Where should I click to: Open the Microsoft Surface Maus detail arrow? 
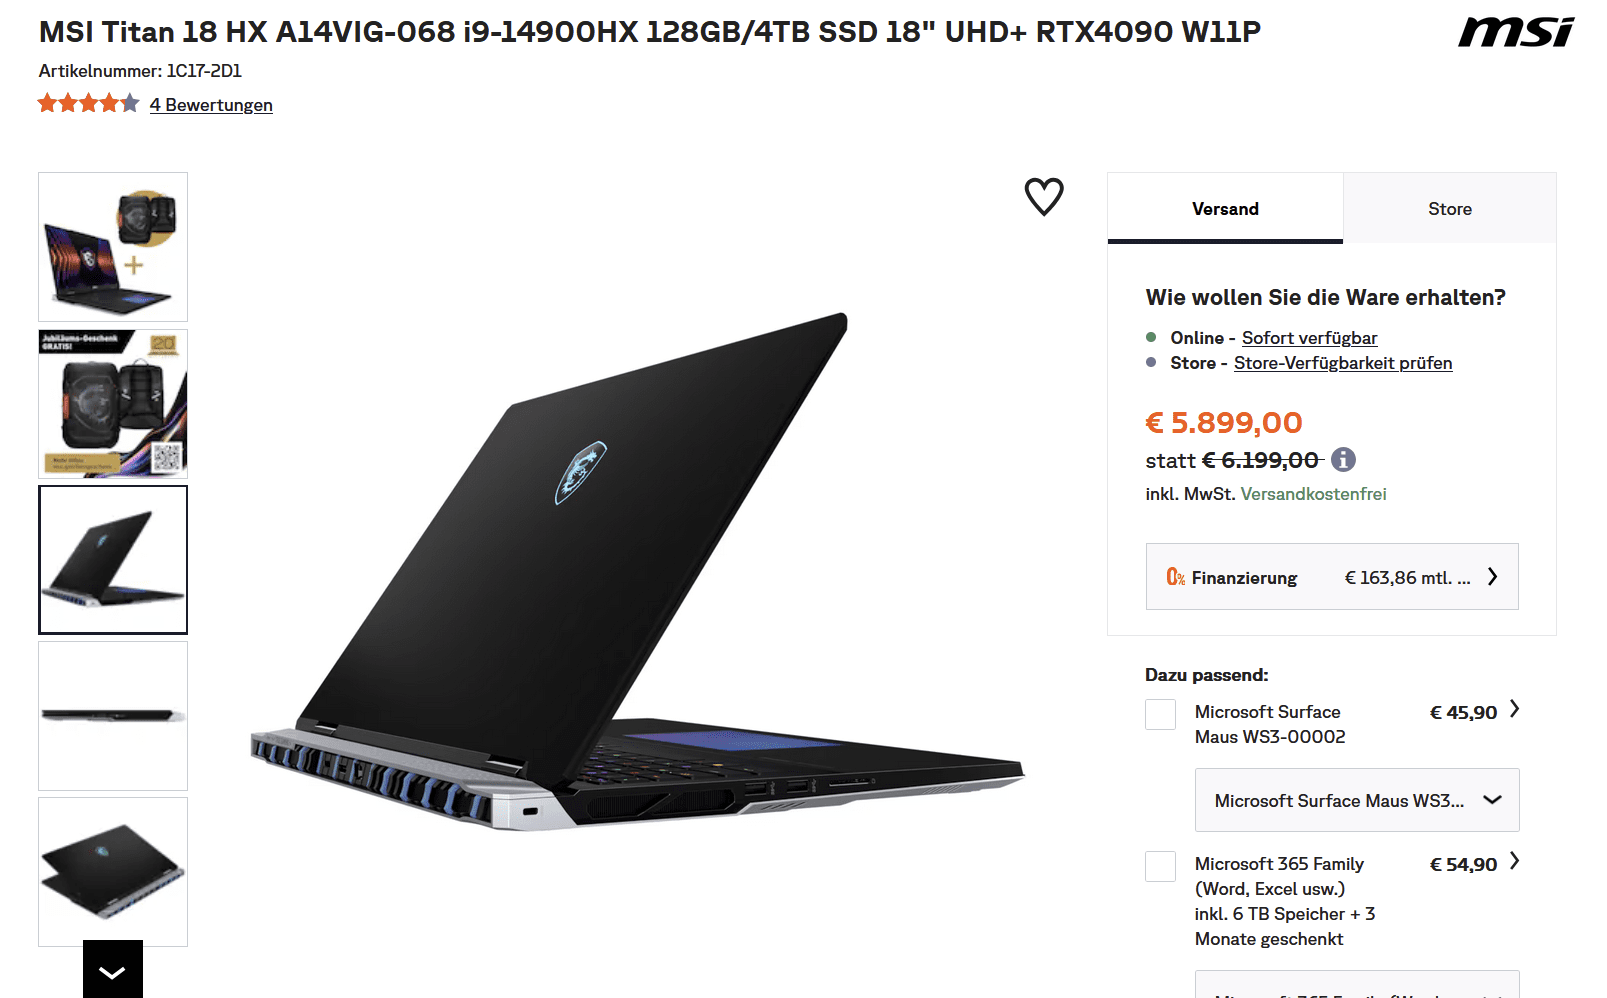pyautogui.click(x=1514, y=709)
